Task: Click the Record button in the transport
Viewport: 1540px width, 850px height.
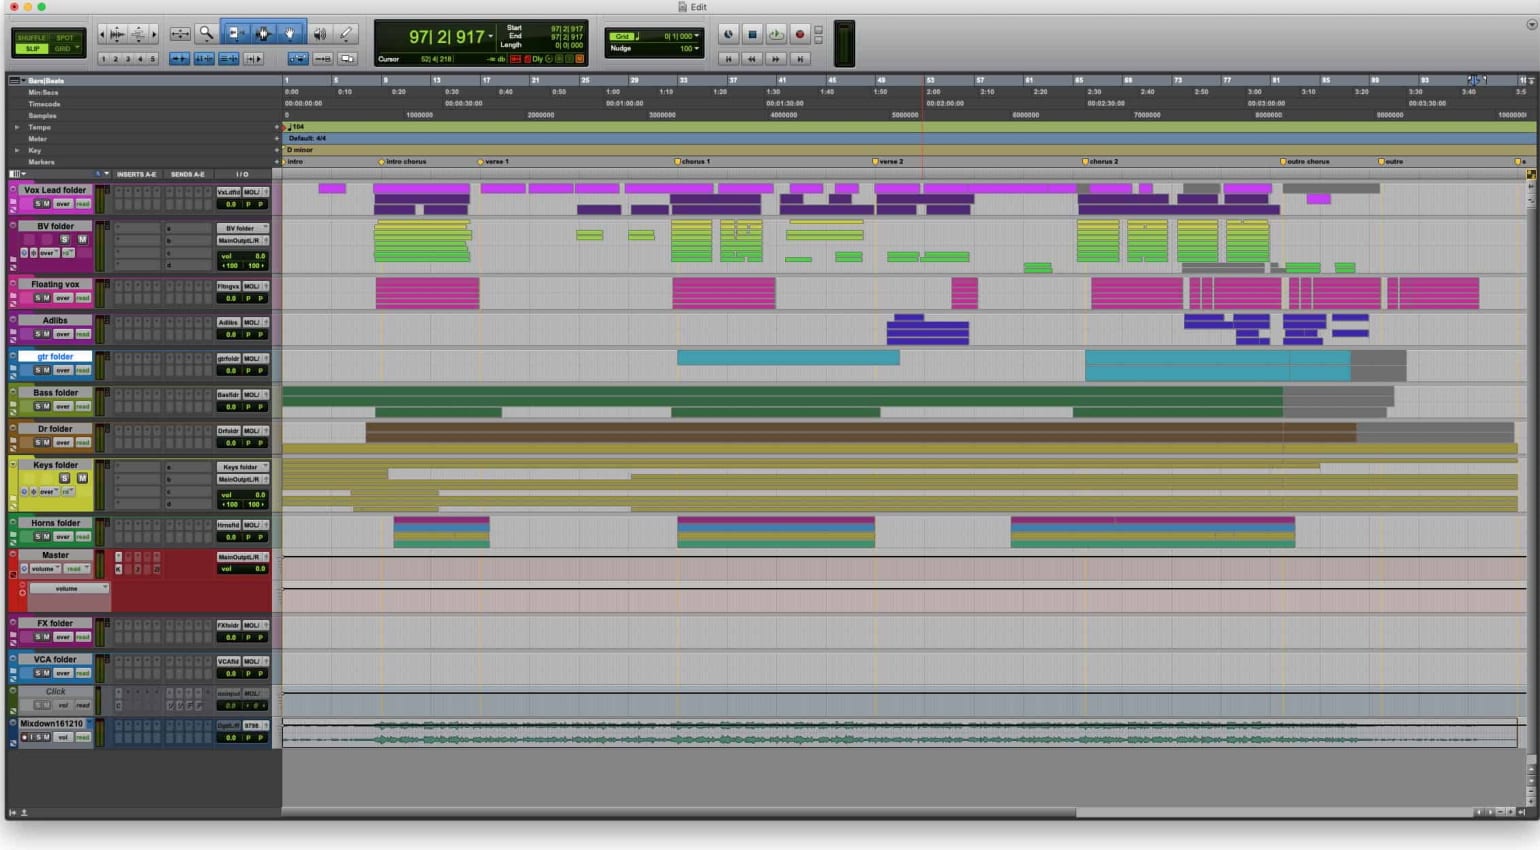Action: (799, 34)
